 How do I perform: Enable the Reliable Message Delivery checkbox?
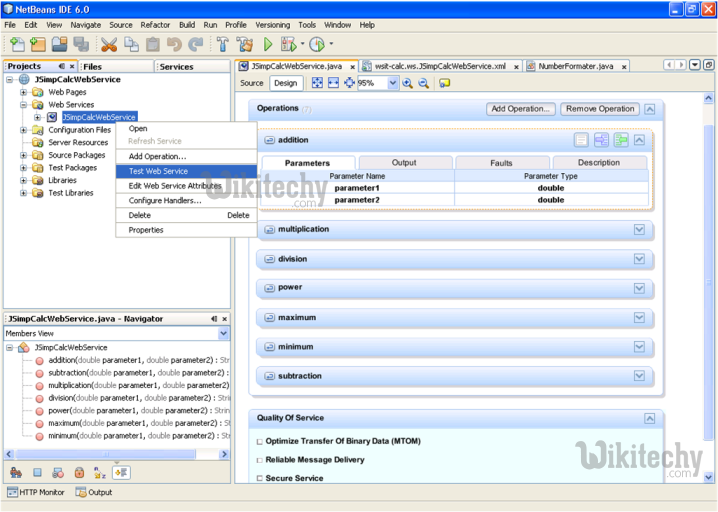coord(260,460)
